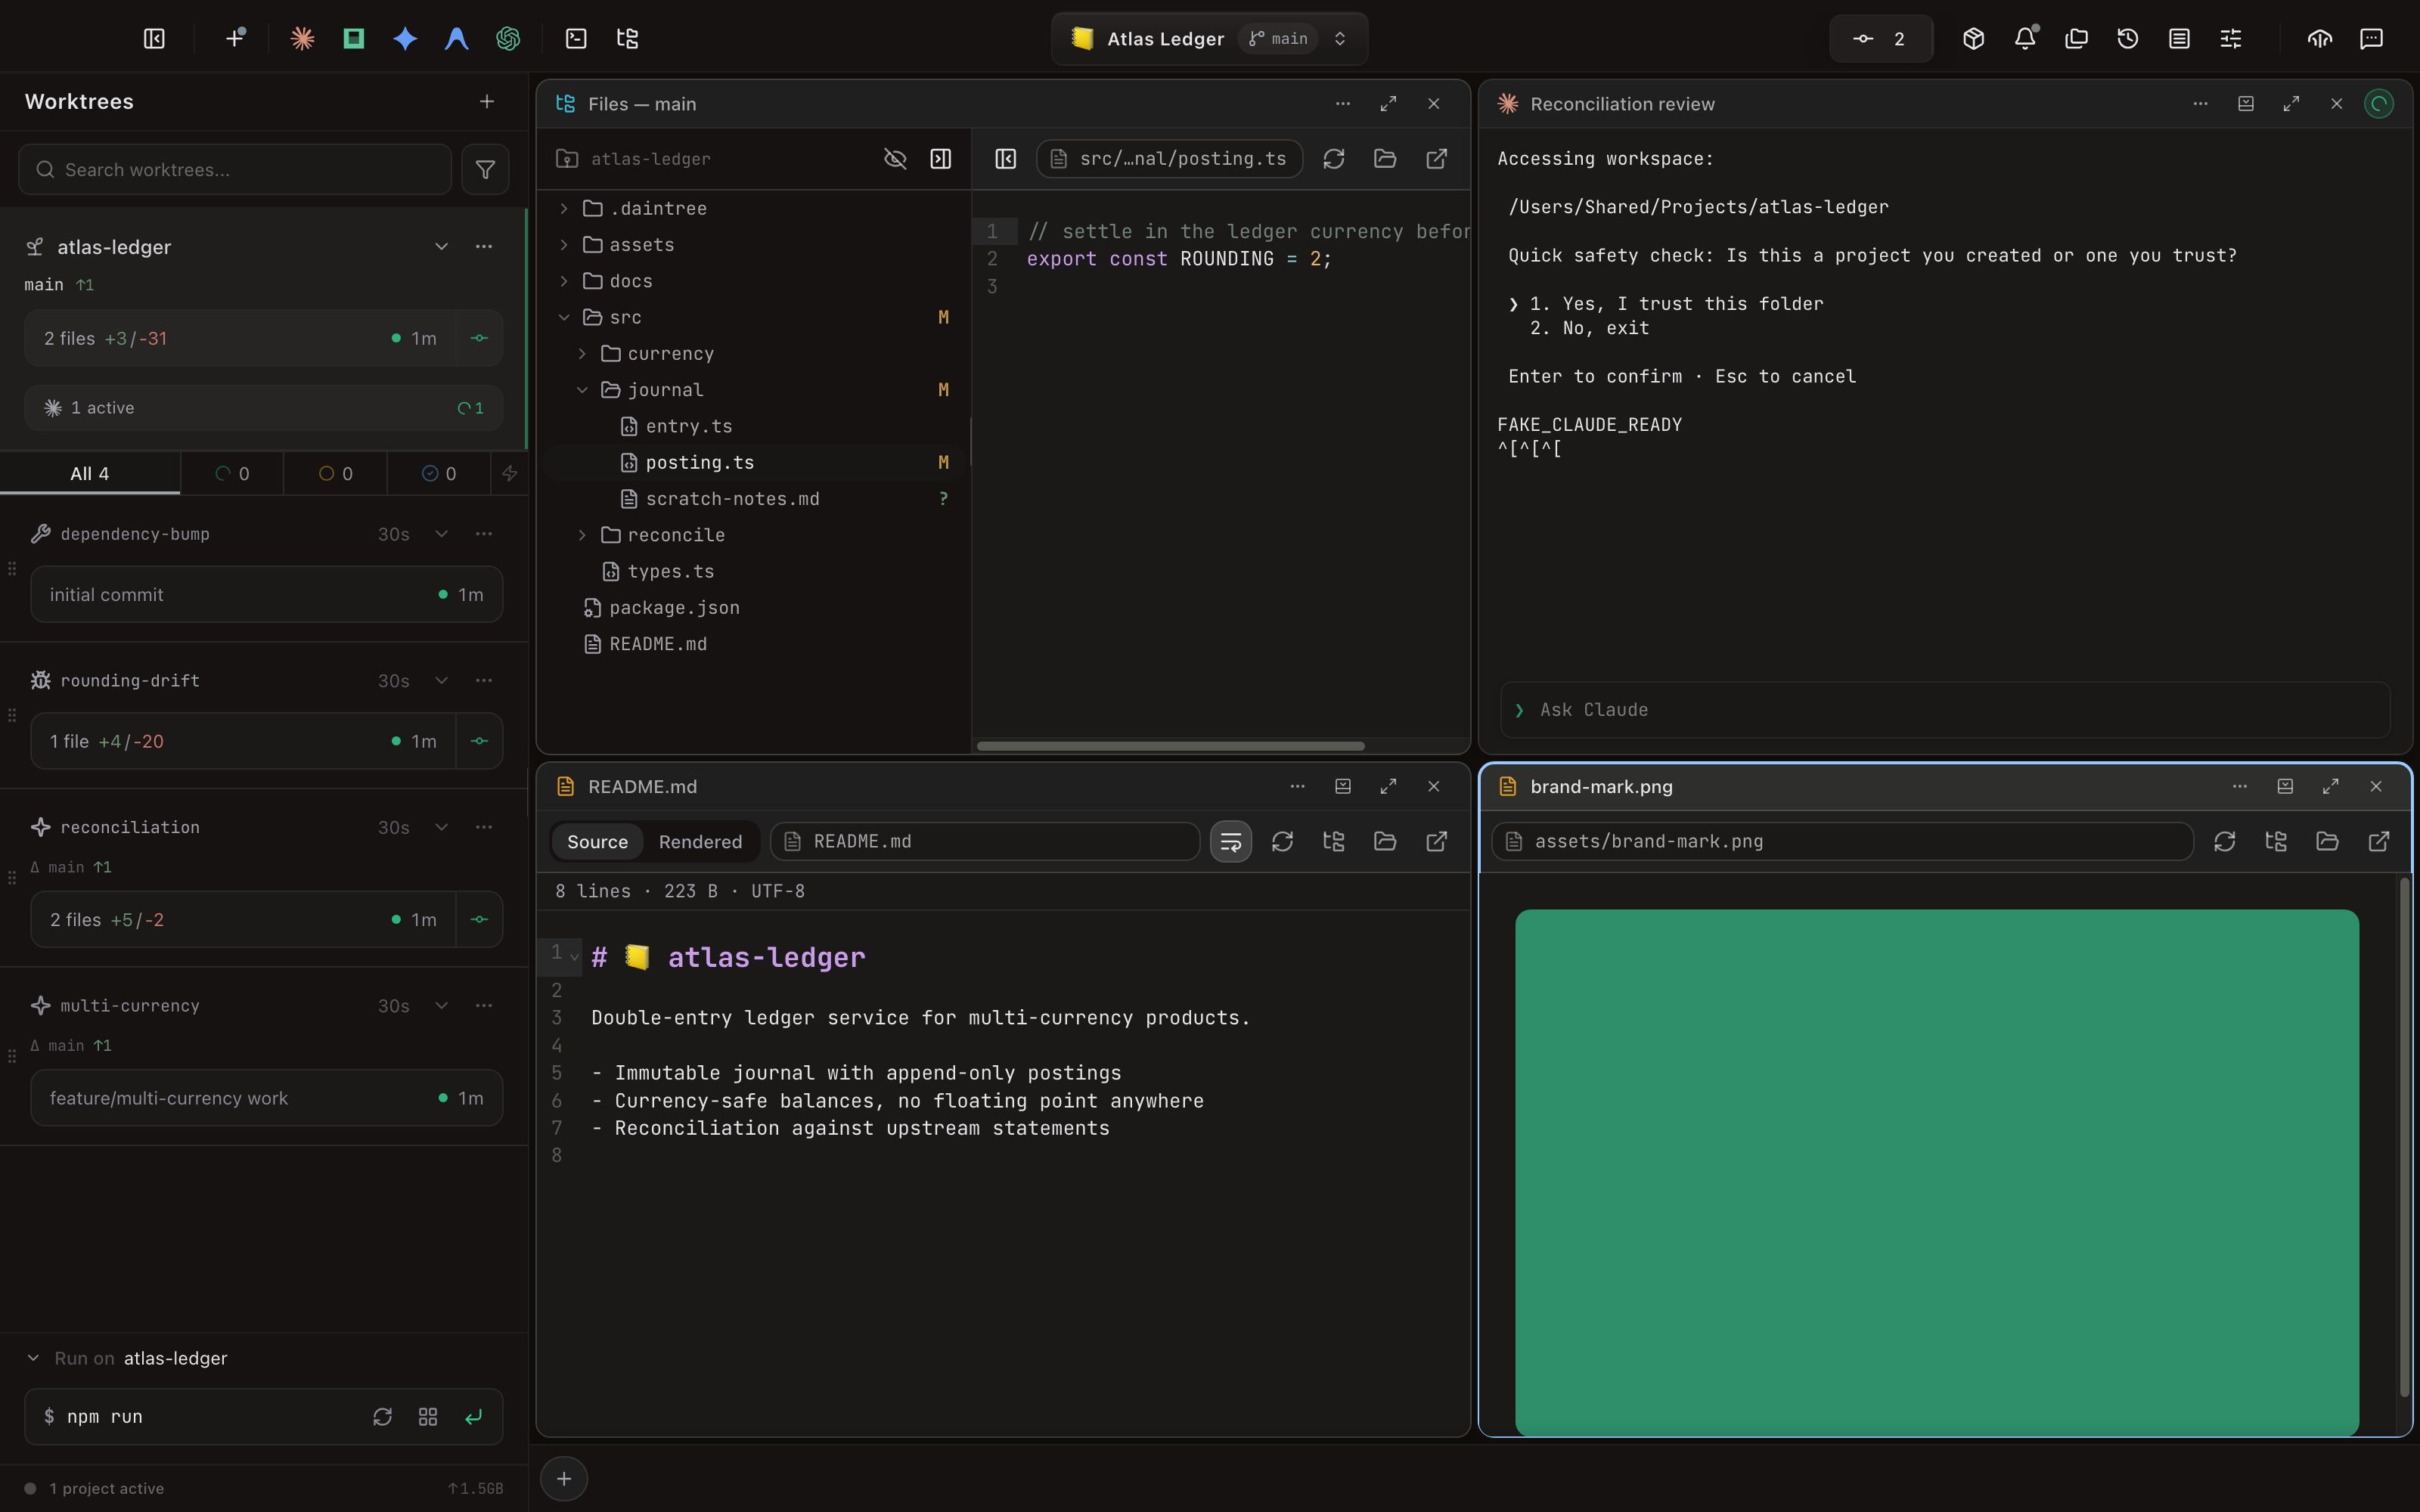Open the notifications bell
2420x1512 pixels.
(2025, 38)
